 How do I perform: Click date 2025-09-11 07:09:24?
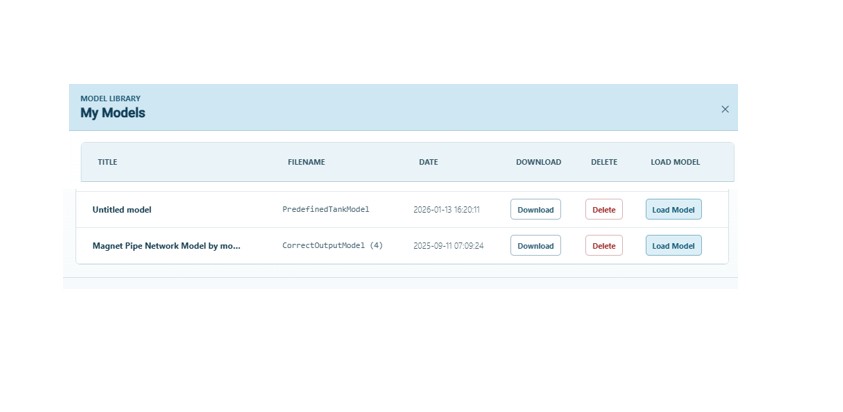448,246
